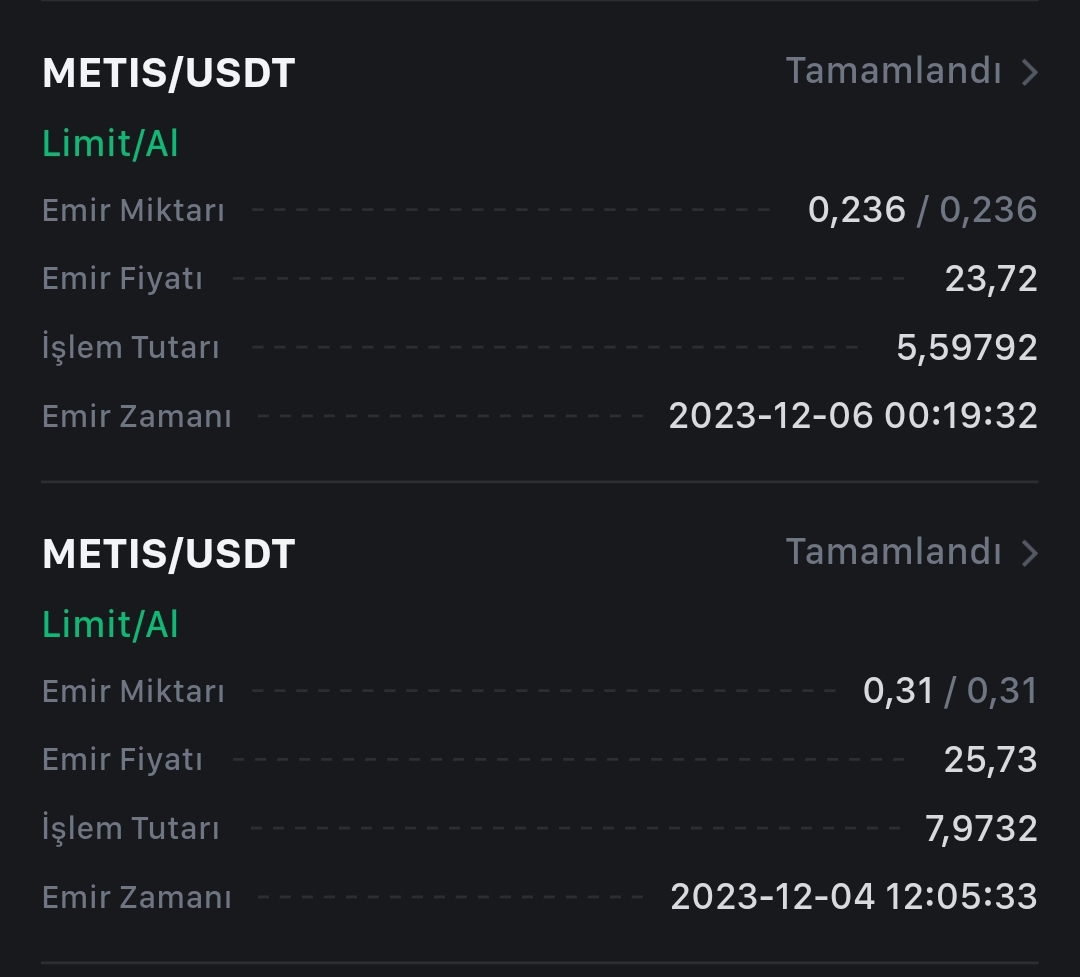
Task: Select order amount 0,31 / 0,31
Action: coord(951,690)
